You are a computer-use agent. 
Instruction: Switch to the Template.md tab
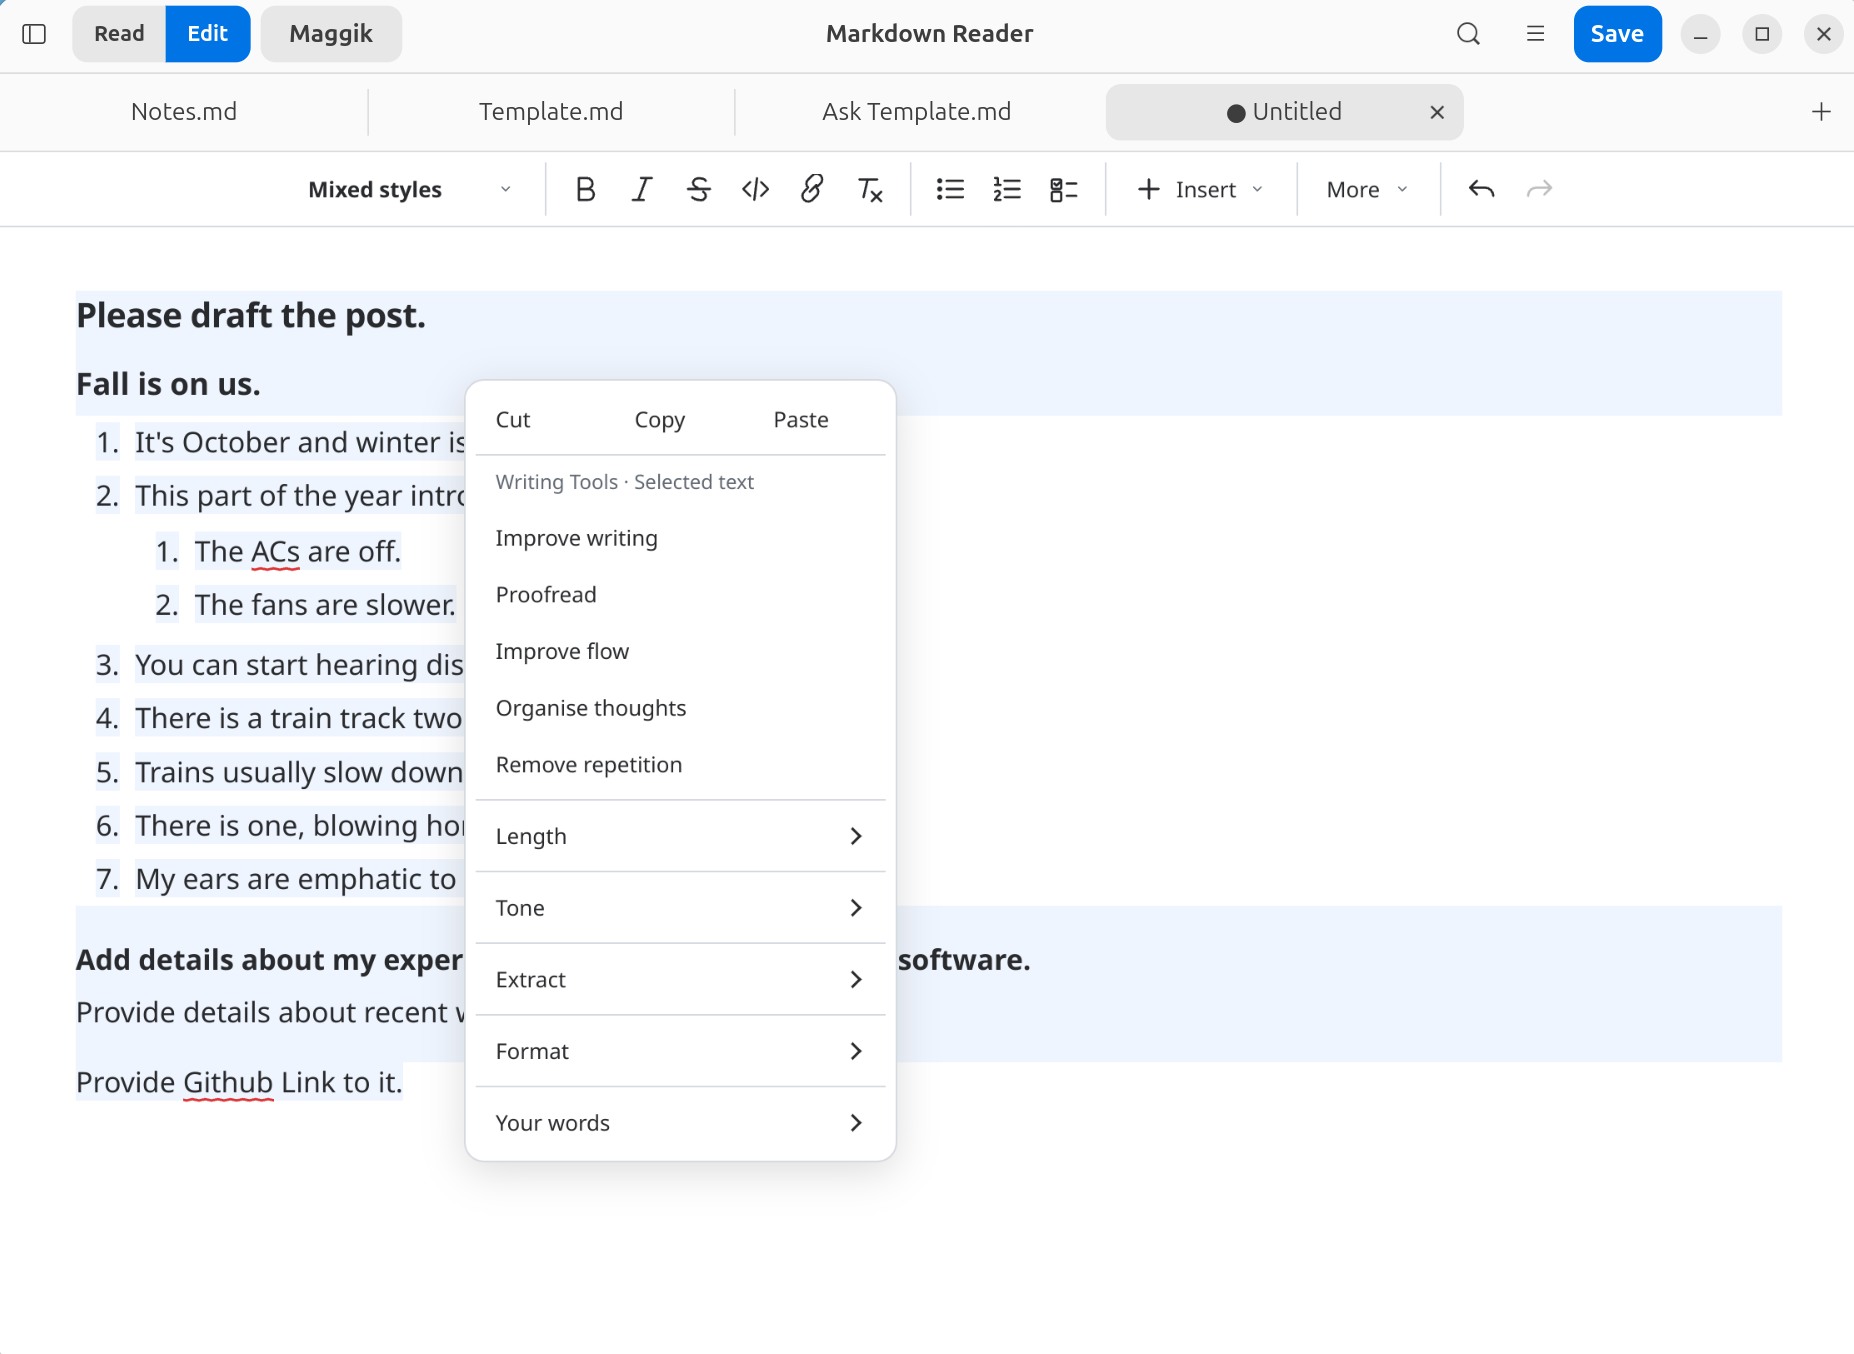pos(551,111)
